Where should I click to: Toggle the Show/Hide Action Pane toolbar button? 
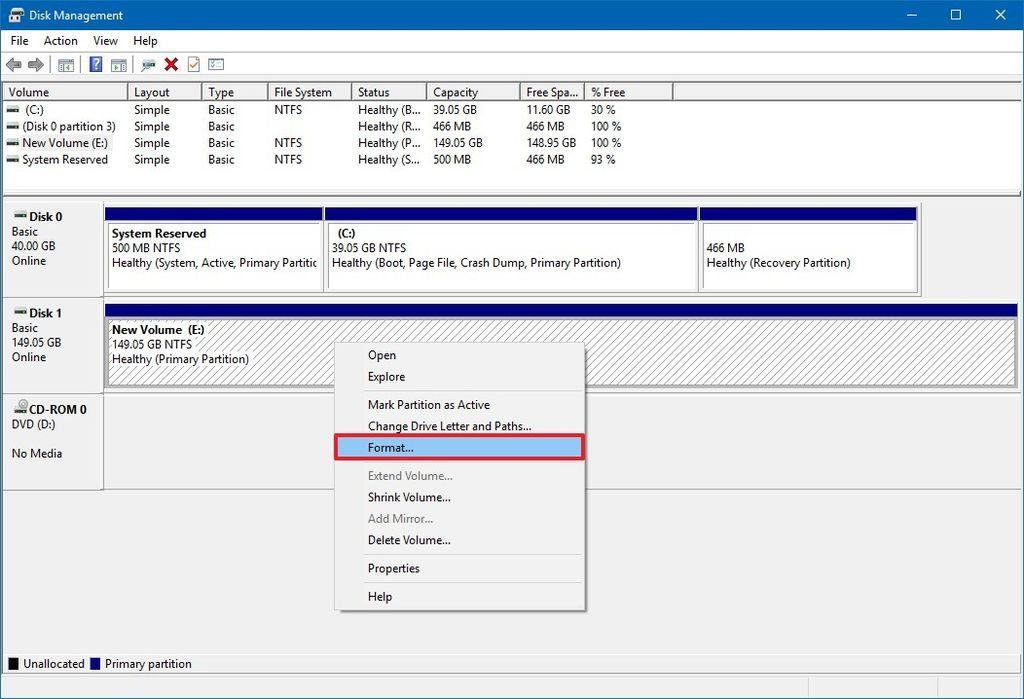coord(118,64)
